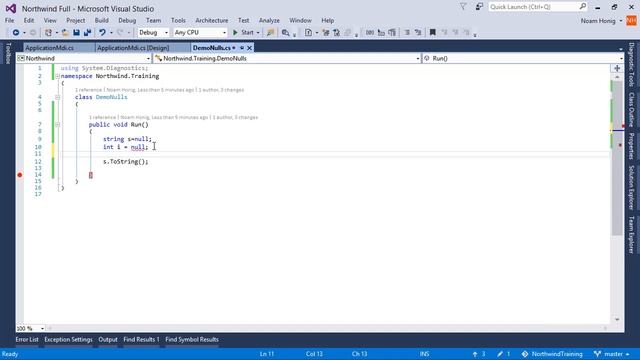
Task: Open the Find Results 1 panel tab
Action: [x=141, y=340]
